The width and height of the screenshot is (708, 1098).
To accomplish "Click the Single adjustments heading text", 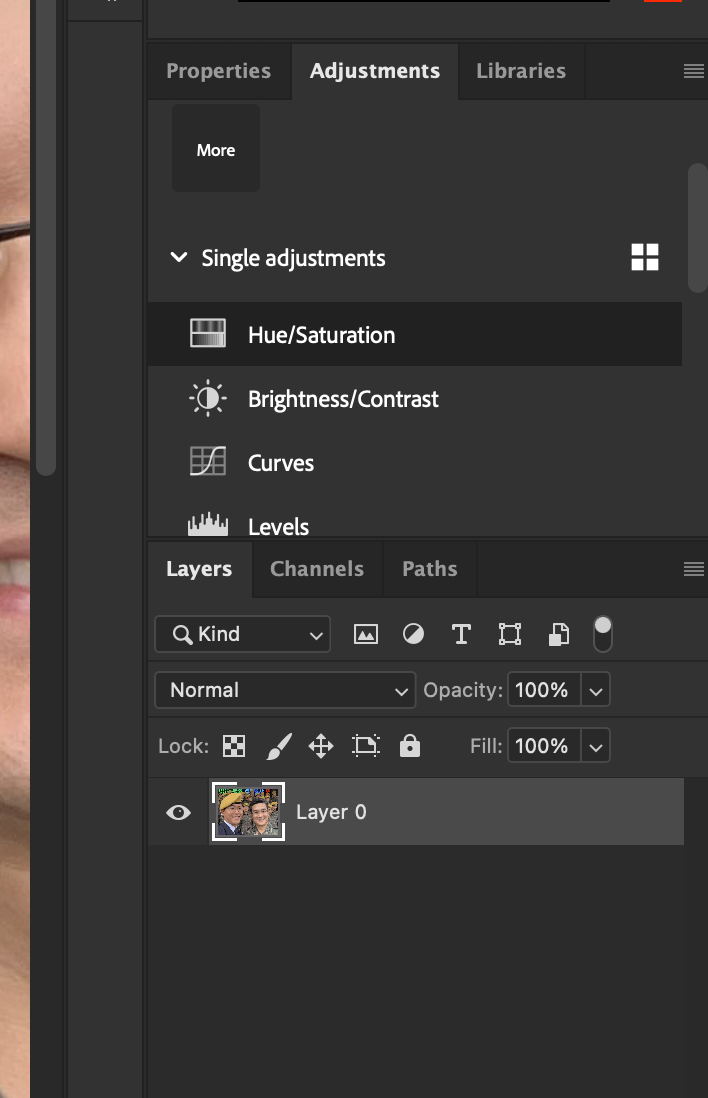I will pyautogui.click(x=293, y=258).
